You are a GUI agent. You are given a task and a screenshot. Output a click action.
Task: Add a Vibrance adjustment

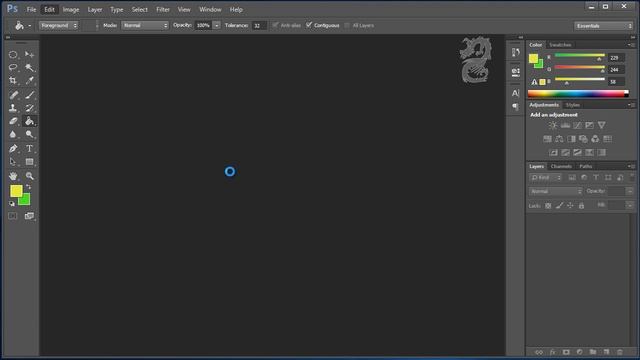click(x=602, y=125)
